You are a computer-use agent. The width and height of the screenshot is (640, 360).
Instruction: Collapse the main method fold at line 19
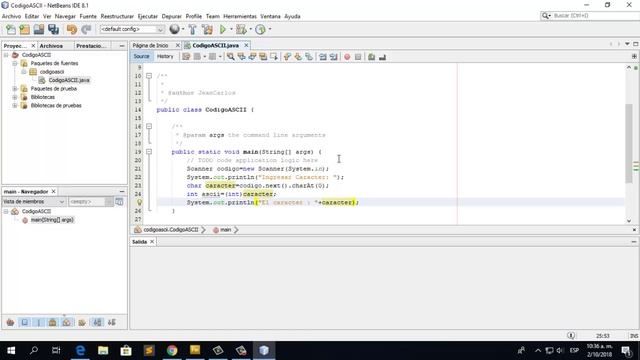pyautogui.click(x=149, y=152)
